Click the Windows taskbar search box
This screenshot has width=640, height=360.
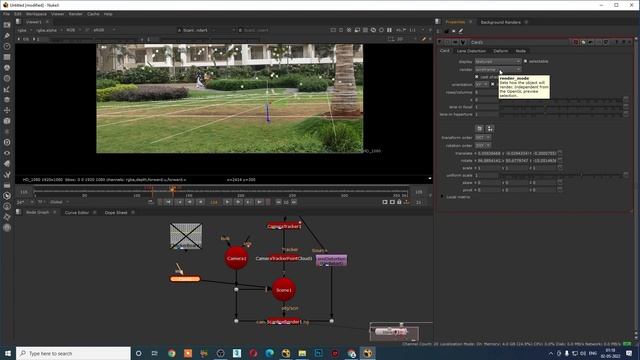[x=73, y=353]
